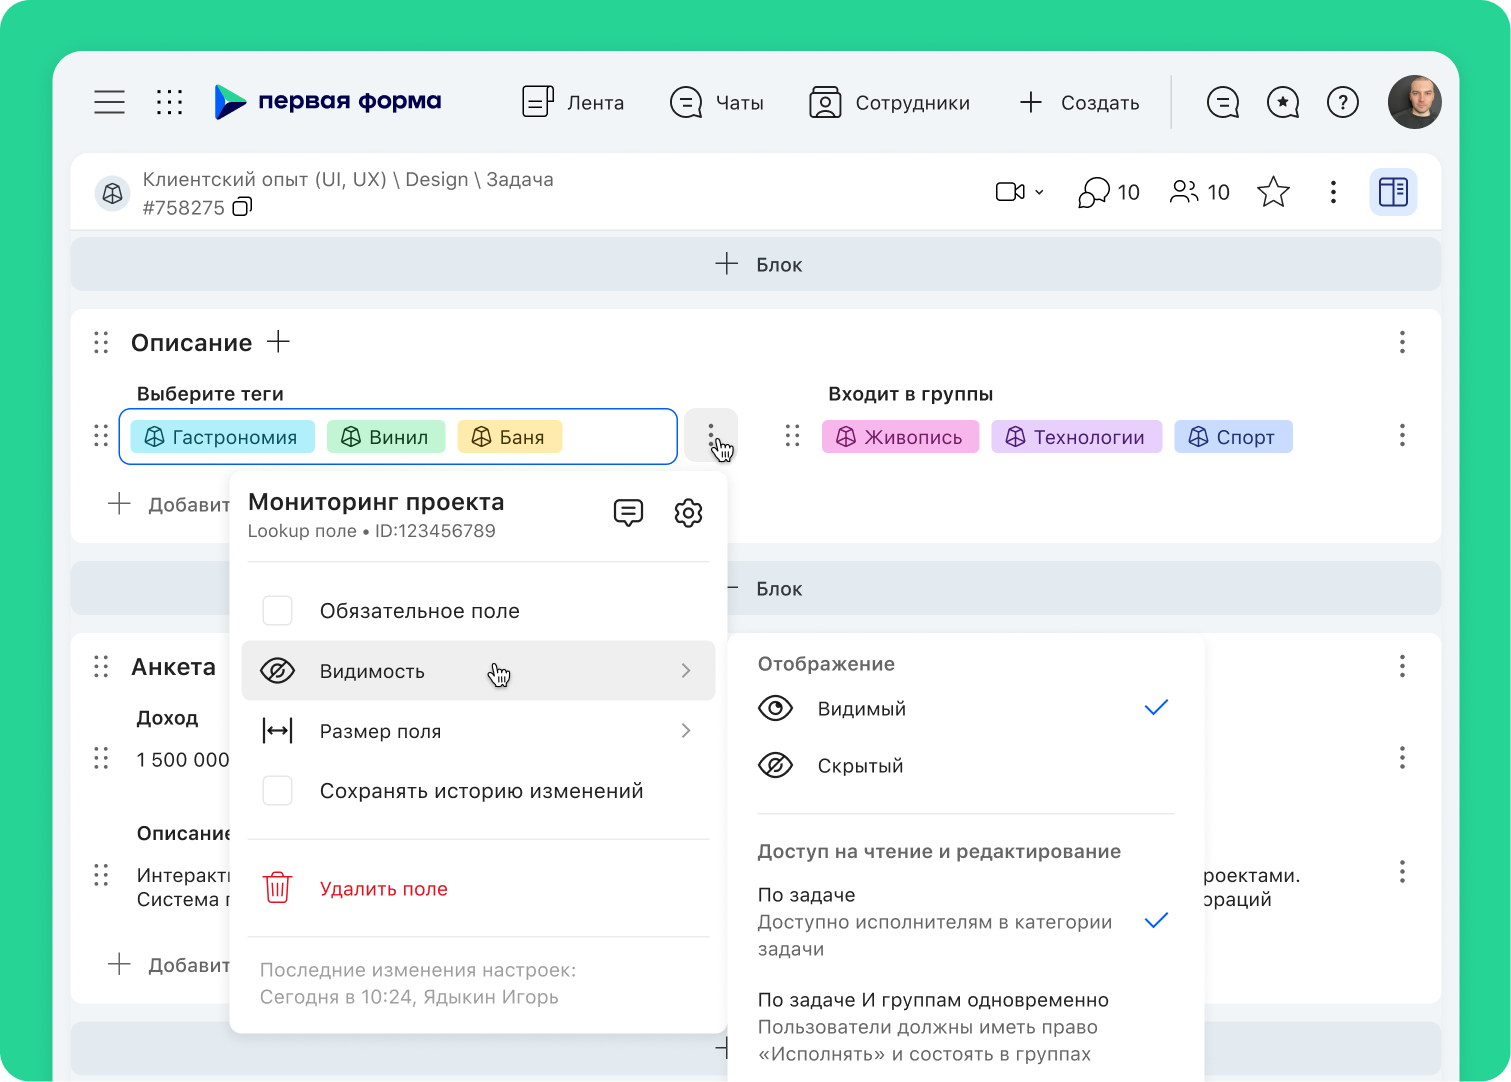Open the user profile avatar

click(1414, 102)
